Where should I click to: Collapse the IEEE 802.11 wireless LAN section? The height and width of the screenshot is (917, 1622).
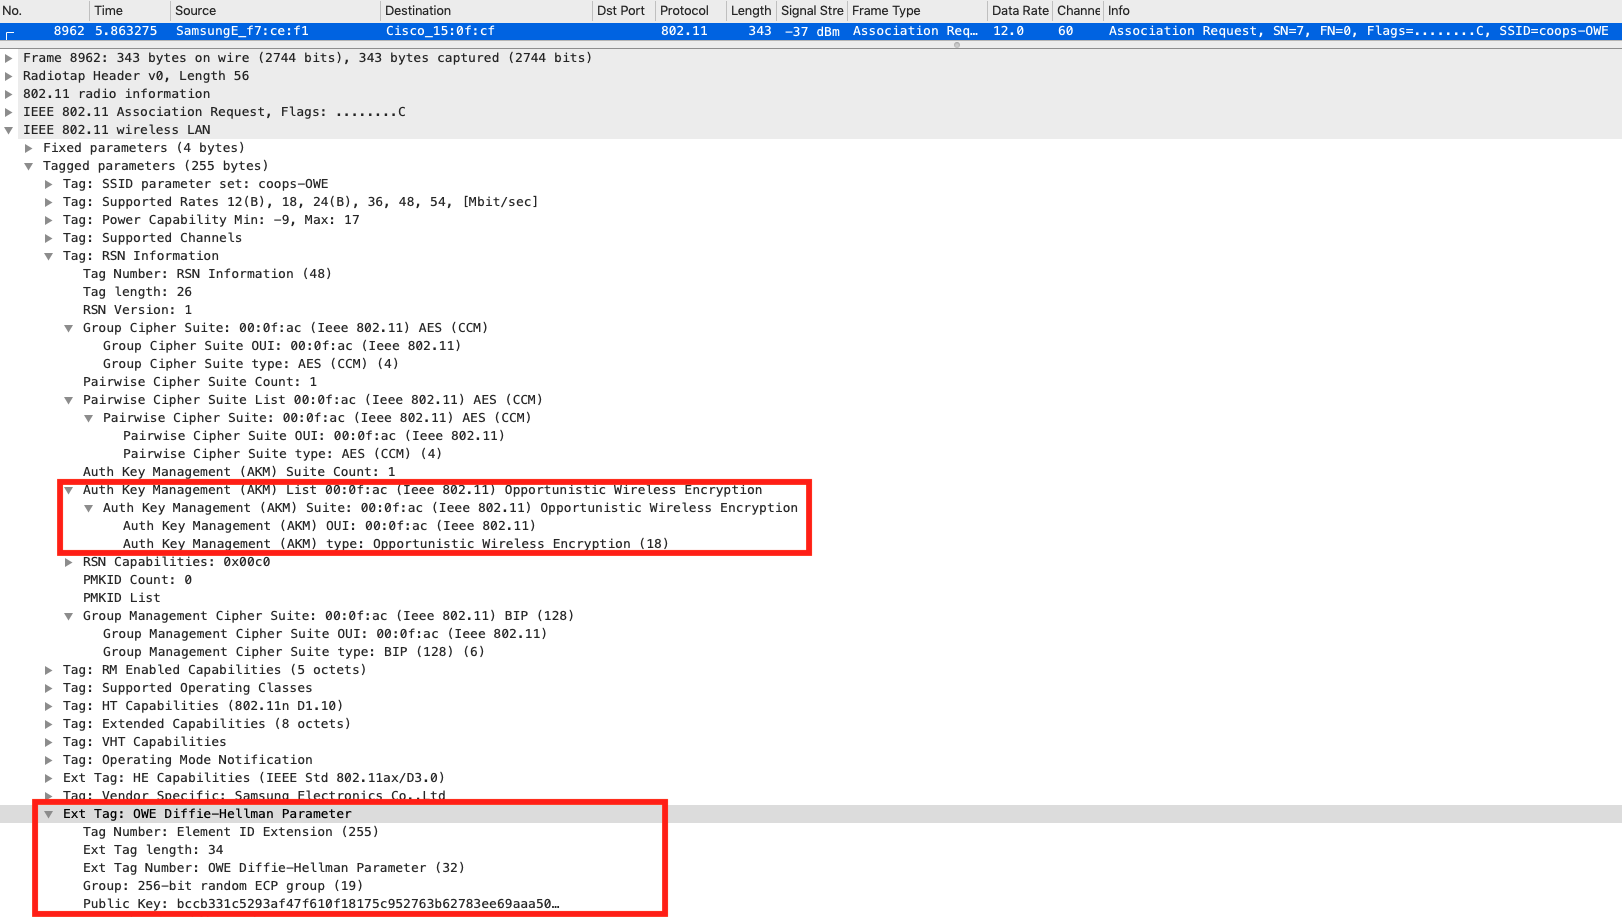tap(9, 130)
